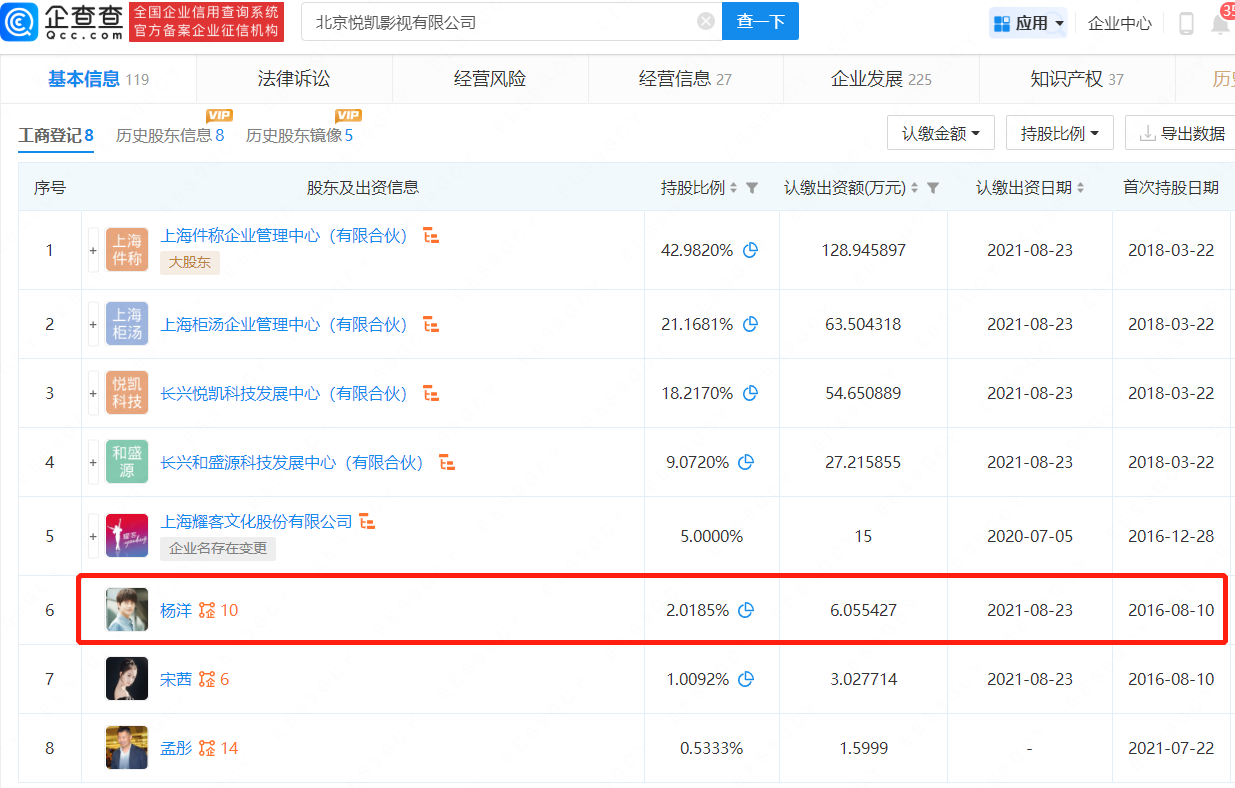
Task: Clear the search box with the X icon
Action: pyautogui.click(x=706, y=22)
